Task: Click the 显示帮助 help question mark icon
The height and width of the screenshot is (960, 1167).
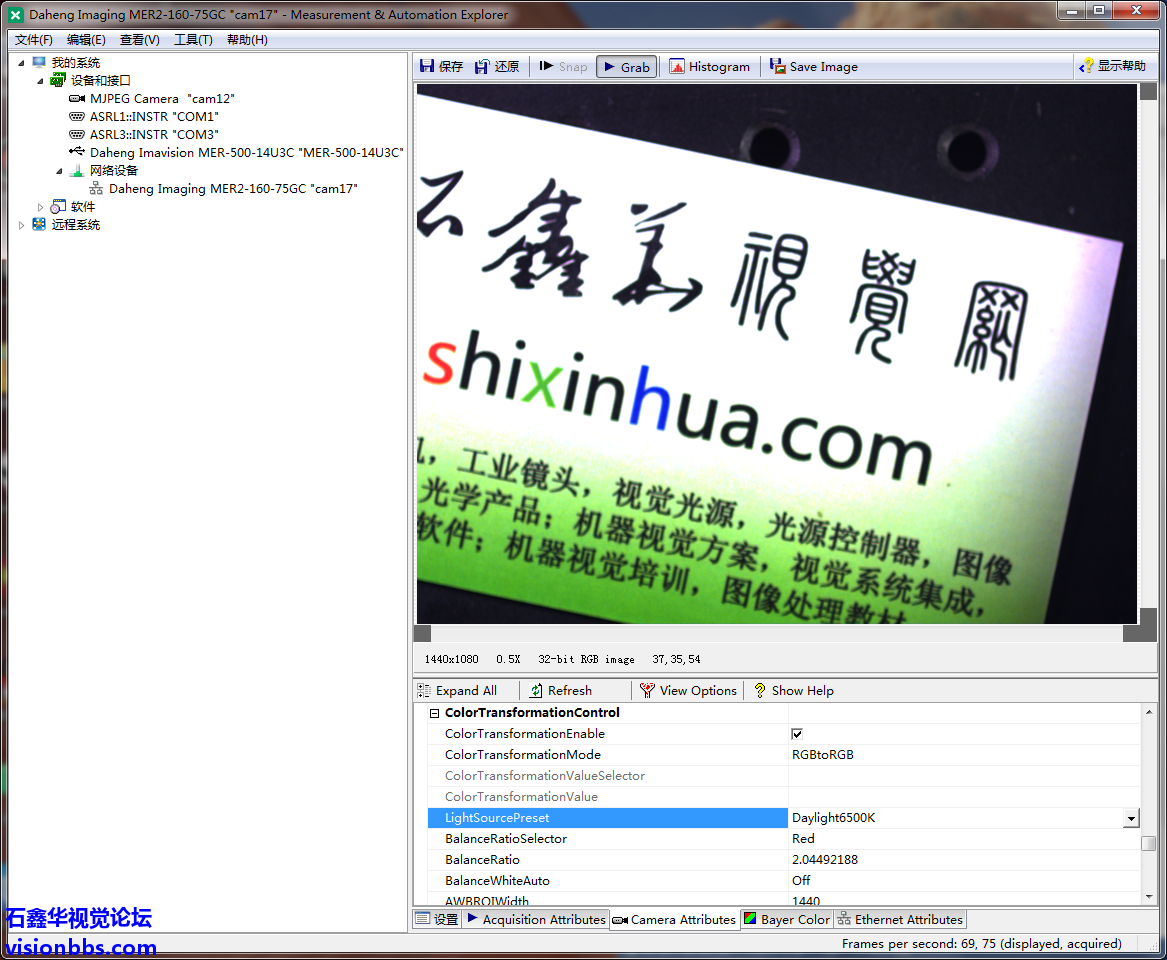Action: coord(1087,66)
